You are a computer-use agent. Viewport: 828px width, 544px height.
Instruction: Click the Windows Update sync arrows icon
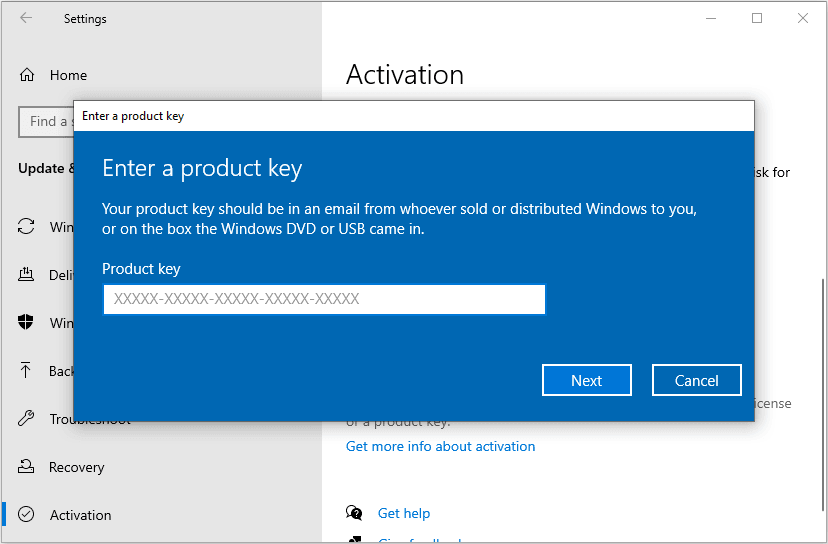click(27, 227)
